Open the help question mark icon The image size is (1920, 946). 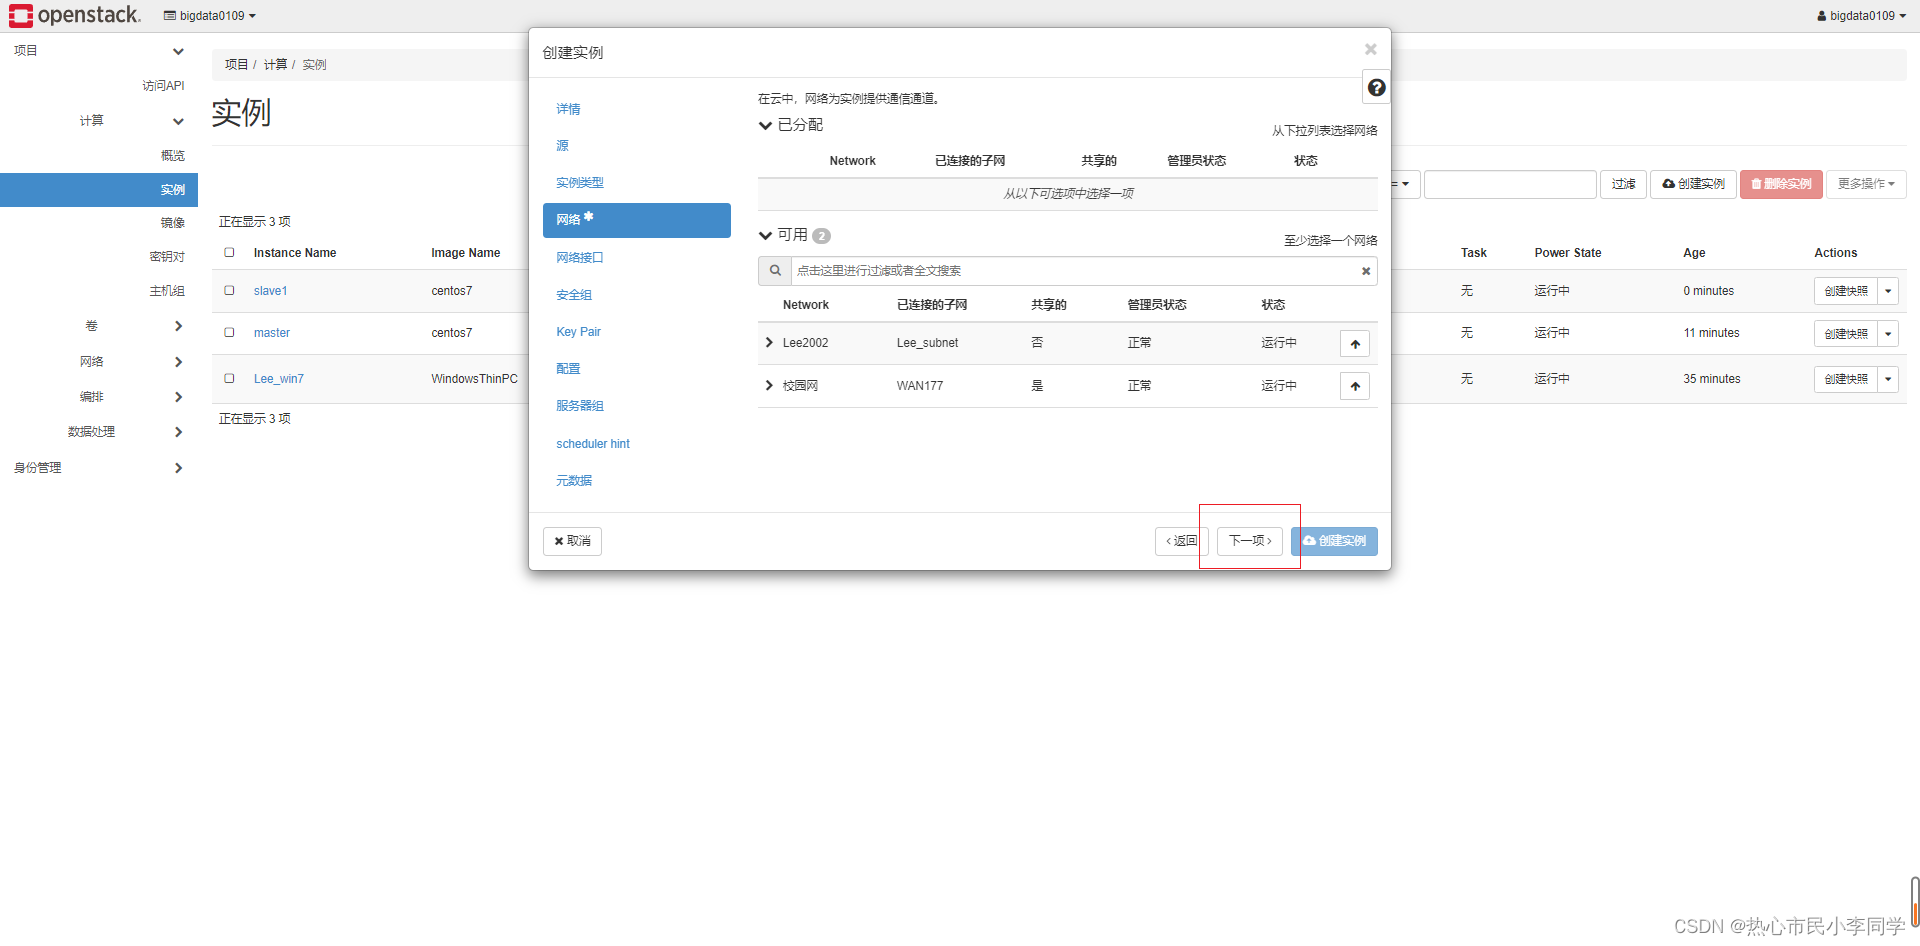pos(1376,88)
